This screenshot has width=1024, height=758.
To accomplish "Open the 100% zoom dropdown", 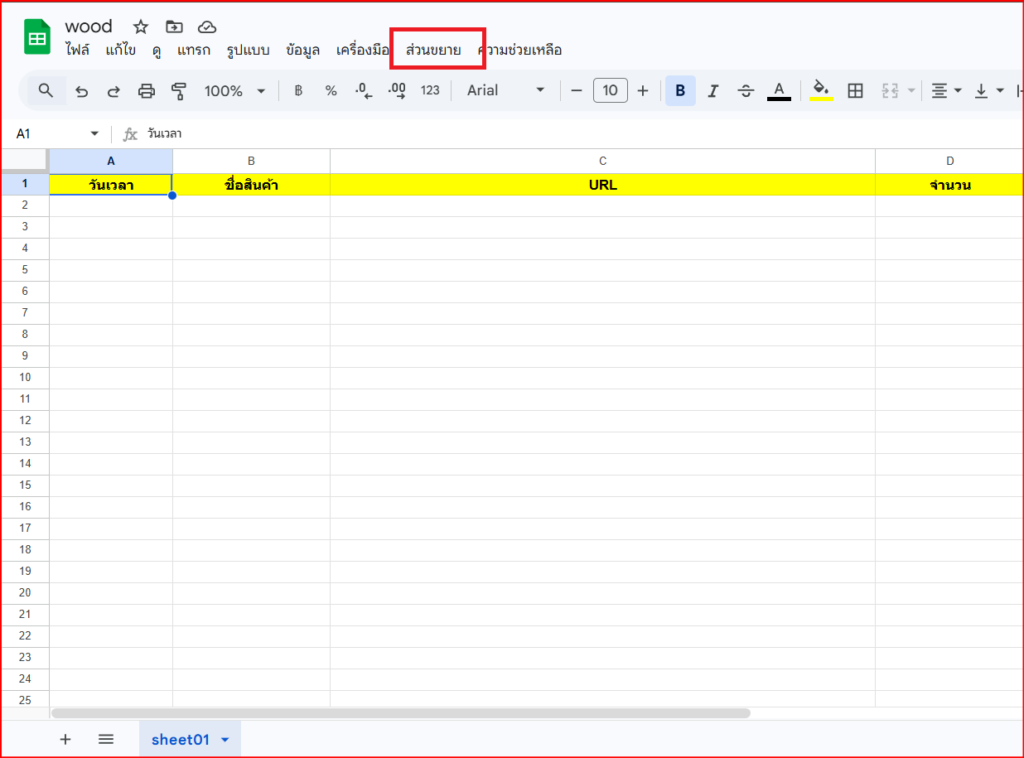I will pyautogui.click(x=234, y=91).
